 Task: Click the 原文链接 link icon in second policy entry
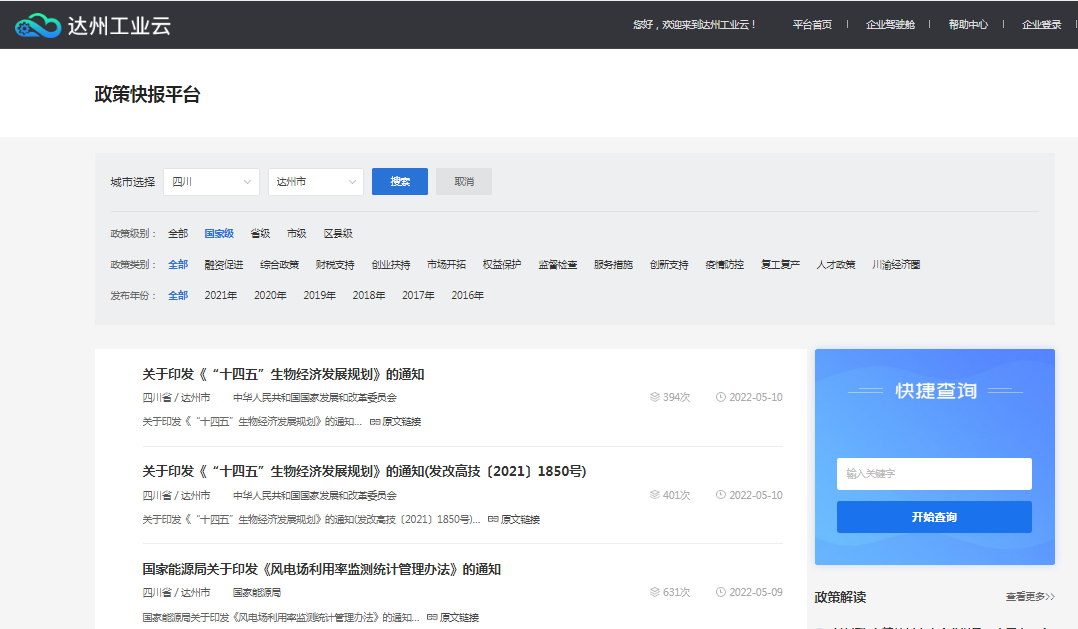493,520
